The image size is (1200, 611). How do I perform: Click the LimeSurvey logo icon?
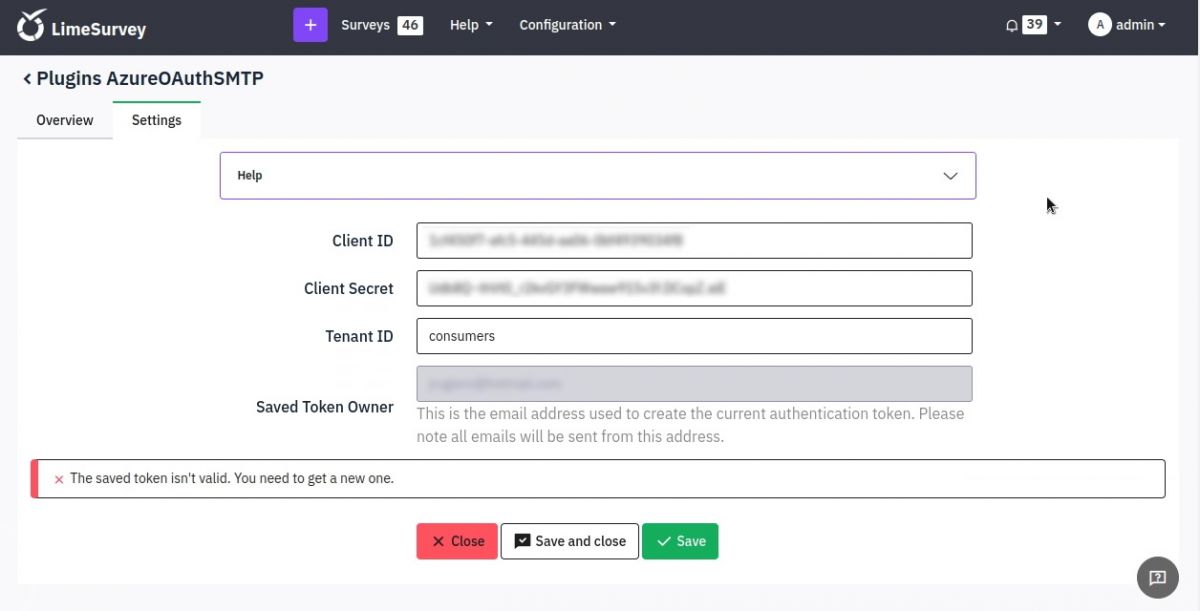click(30, 24)
